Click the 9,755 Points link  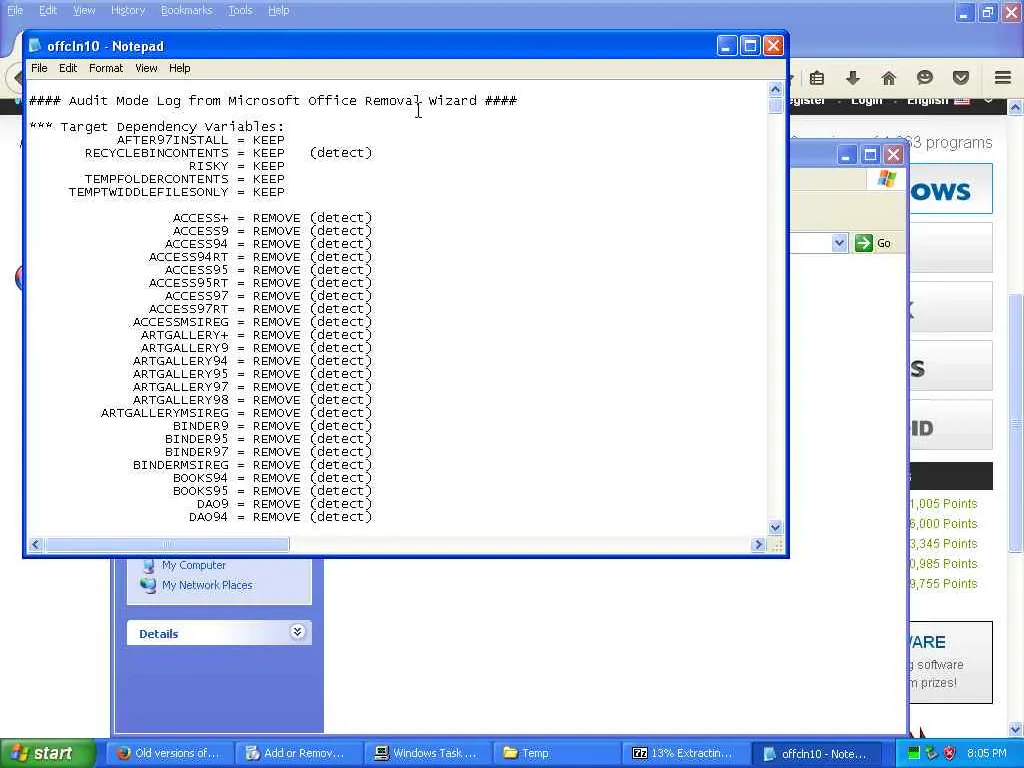coord(943,583)
